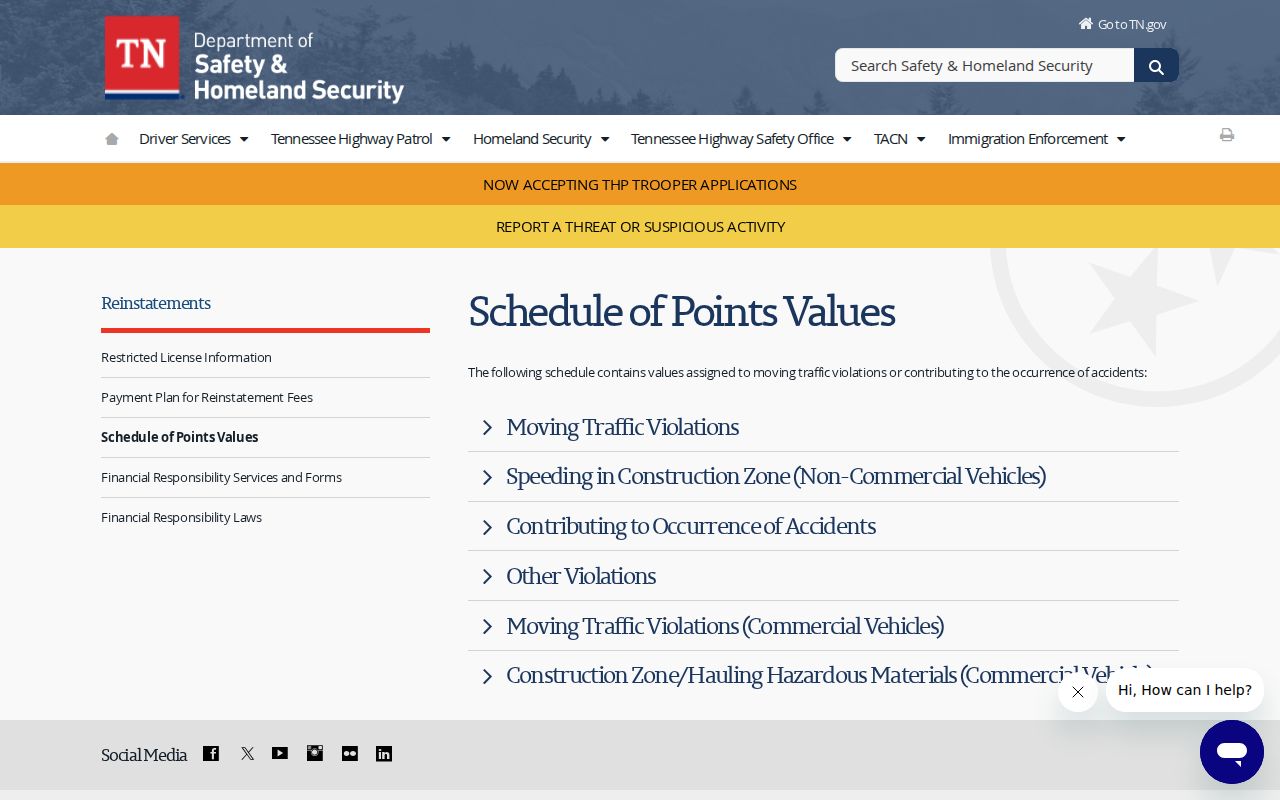Image resolution: width=1280 pixels, height=800 pixels.
Task: Open the LinkedIn social media icon
Action: pyautogui.click(x=384, y=753)
